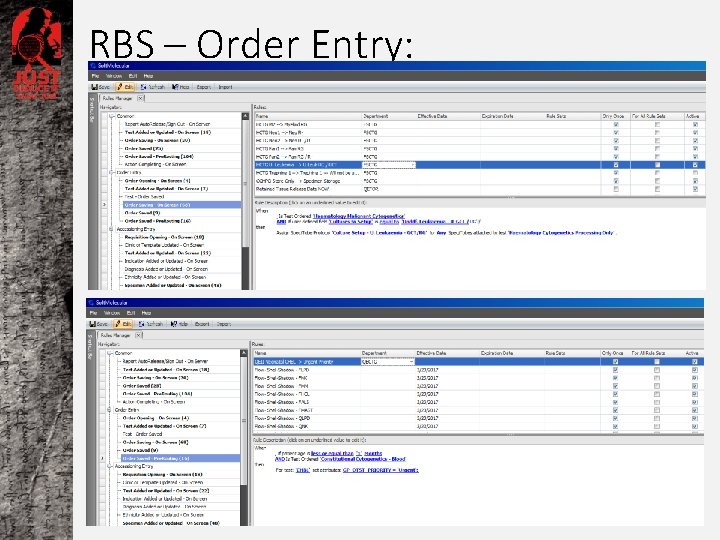Click Export in the upper window toolbar

(203, 87)
